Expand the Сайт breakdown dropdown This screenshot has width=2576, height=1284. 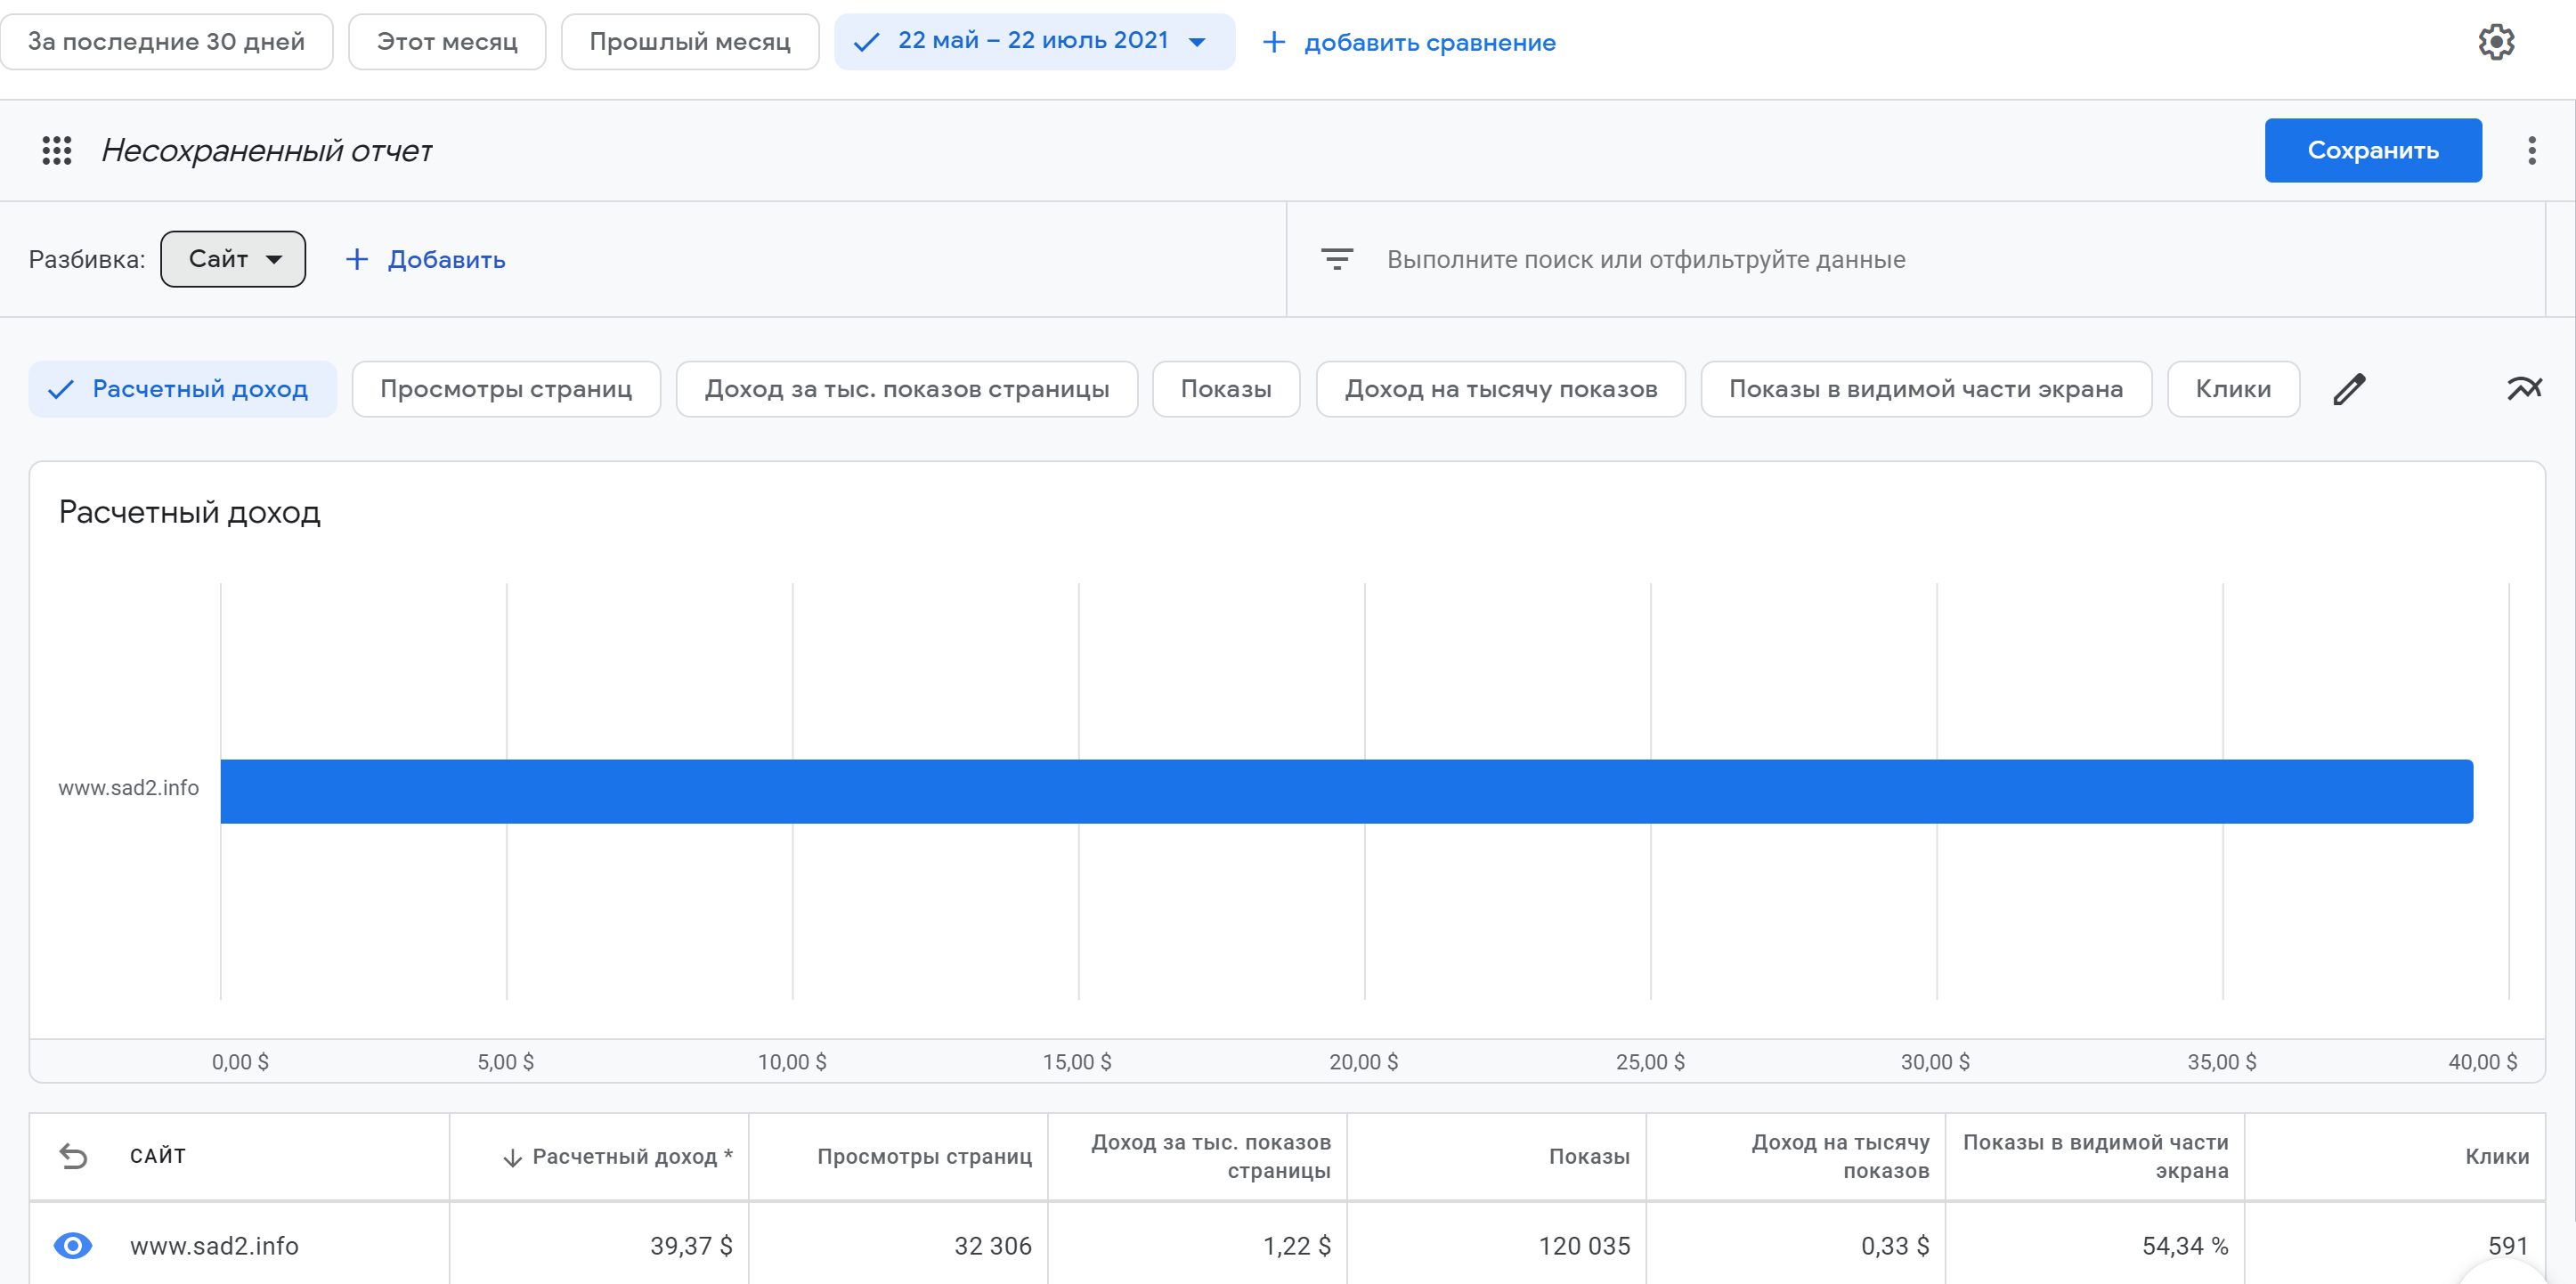coord(233,260)
